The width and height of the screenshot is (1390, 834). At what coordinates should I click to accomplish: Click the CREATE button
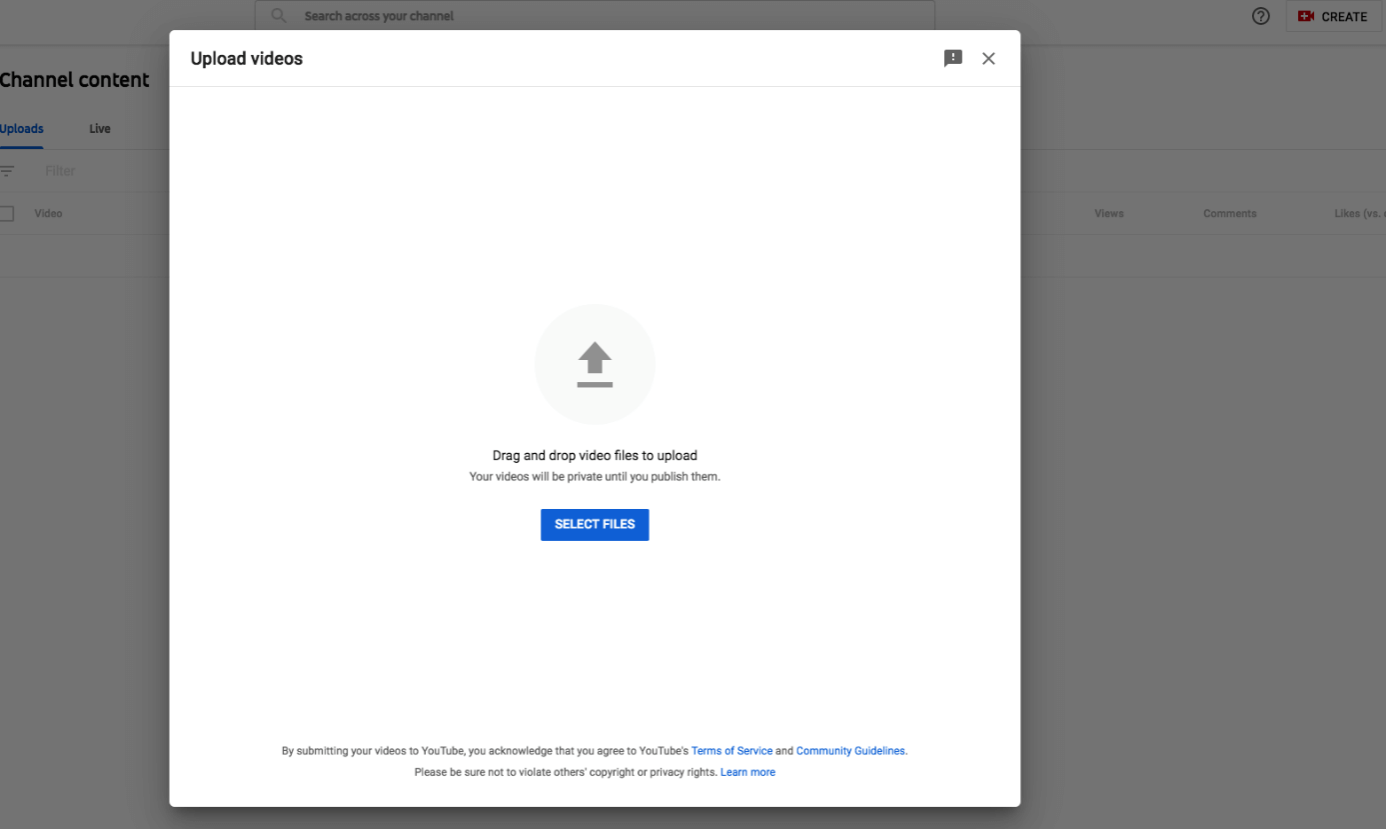(1333, 16)
